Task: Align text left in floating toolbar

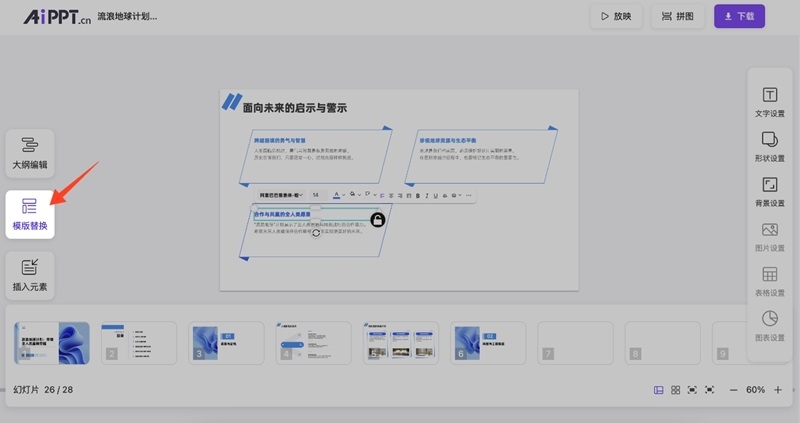Action: coord(382,195)
